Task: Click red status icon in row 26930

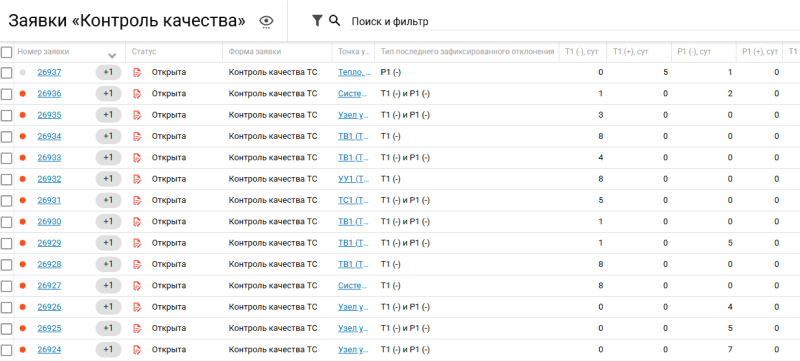Action: pos(137,222)
